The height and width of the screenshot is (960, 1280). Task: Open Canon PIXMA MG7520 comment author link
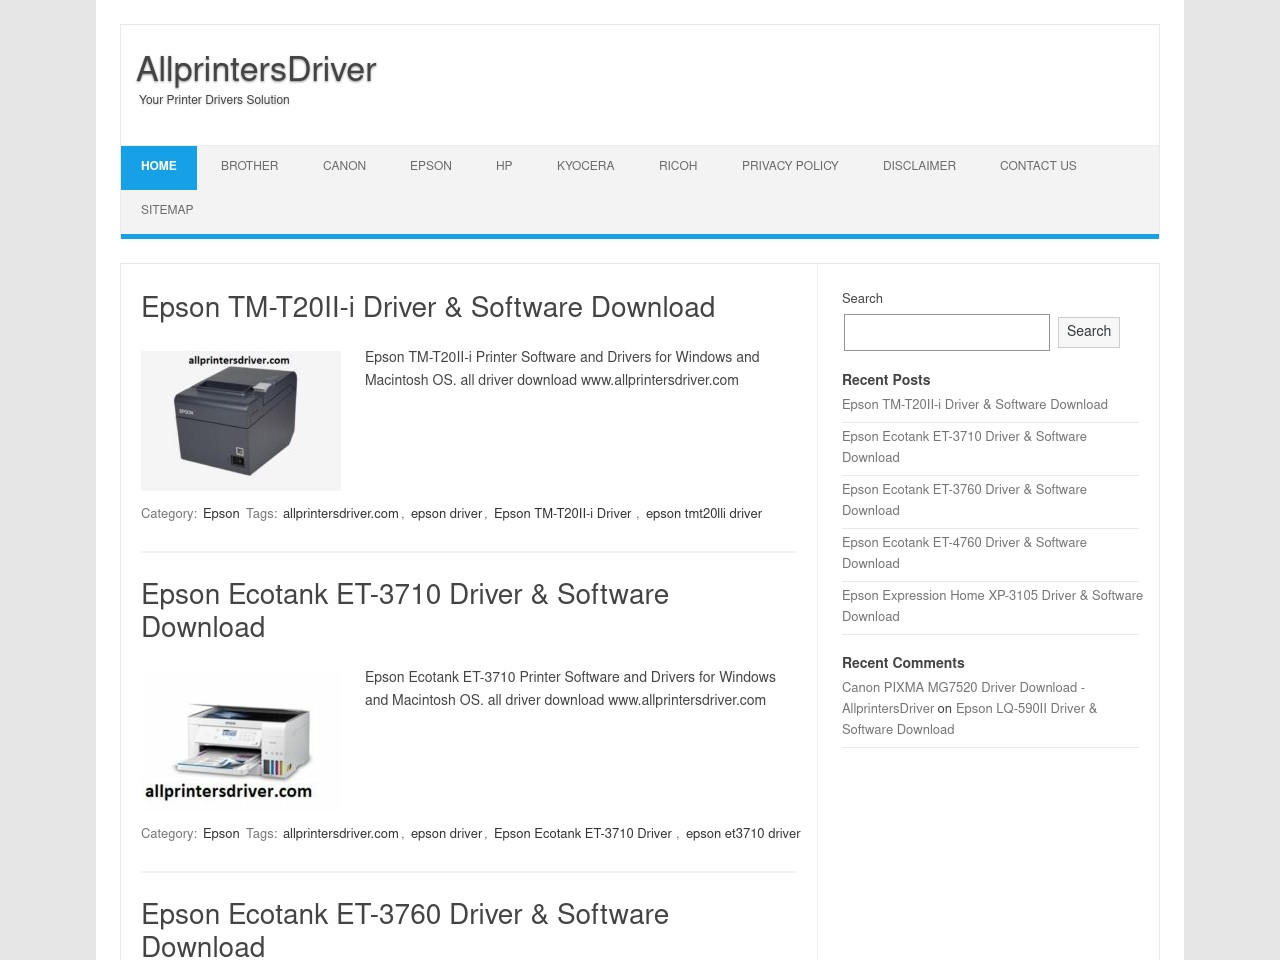(963, 699)
